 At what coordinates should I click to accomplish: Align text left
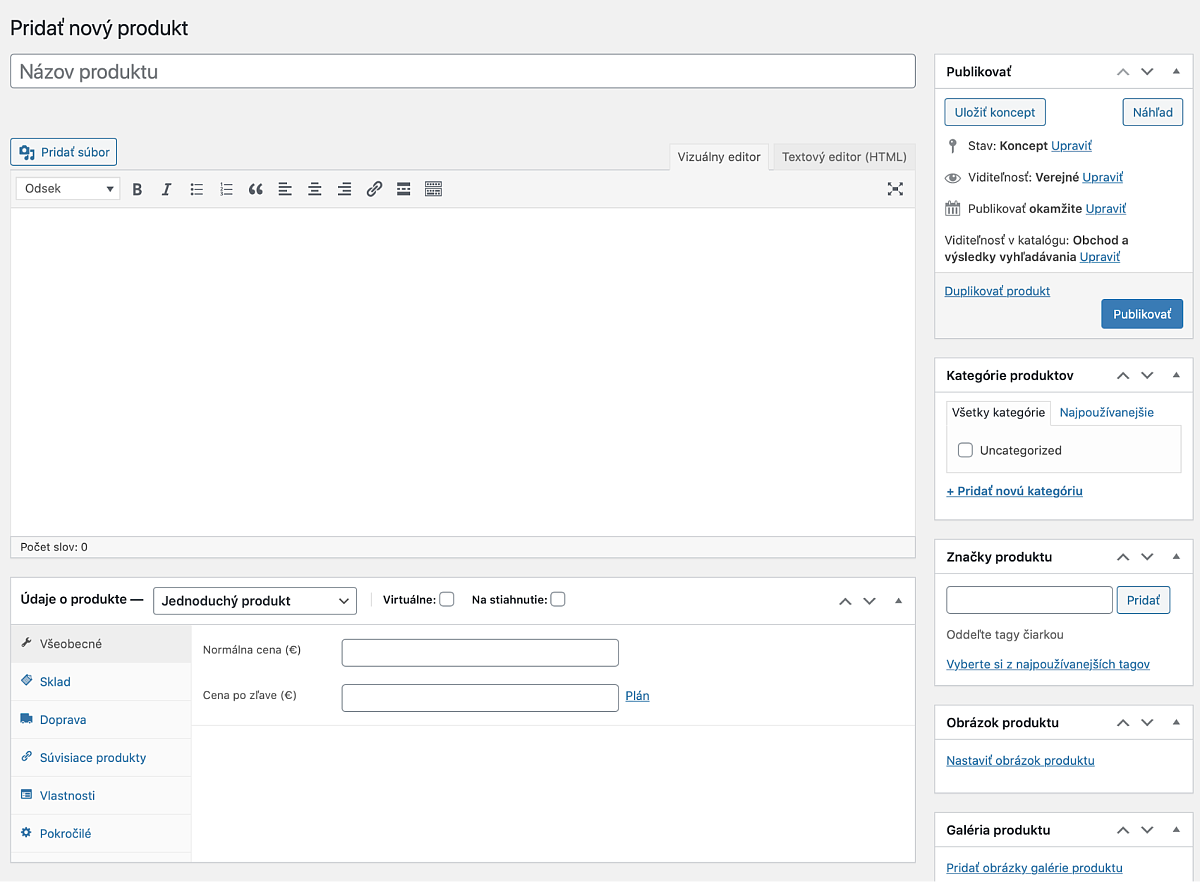(x=285, y=189)
